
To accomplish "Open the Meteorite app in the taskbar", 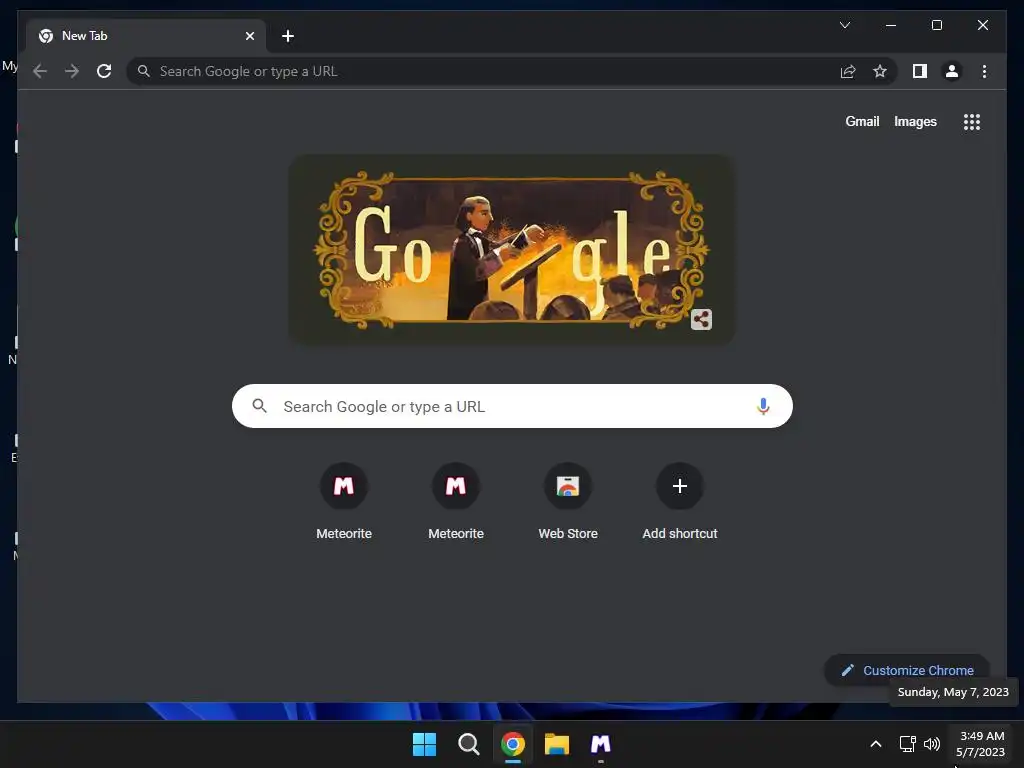I will click(601, 744).
